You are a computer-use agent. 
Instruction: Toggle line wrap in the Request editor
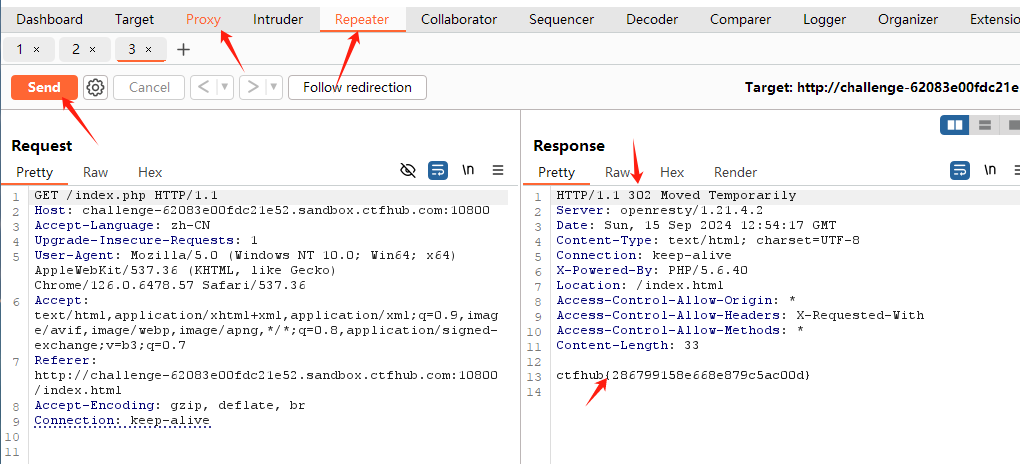point(438,170)
